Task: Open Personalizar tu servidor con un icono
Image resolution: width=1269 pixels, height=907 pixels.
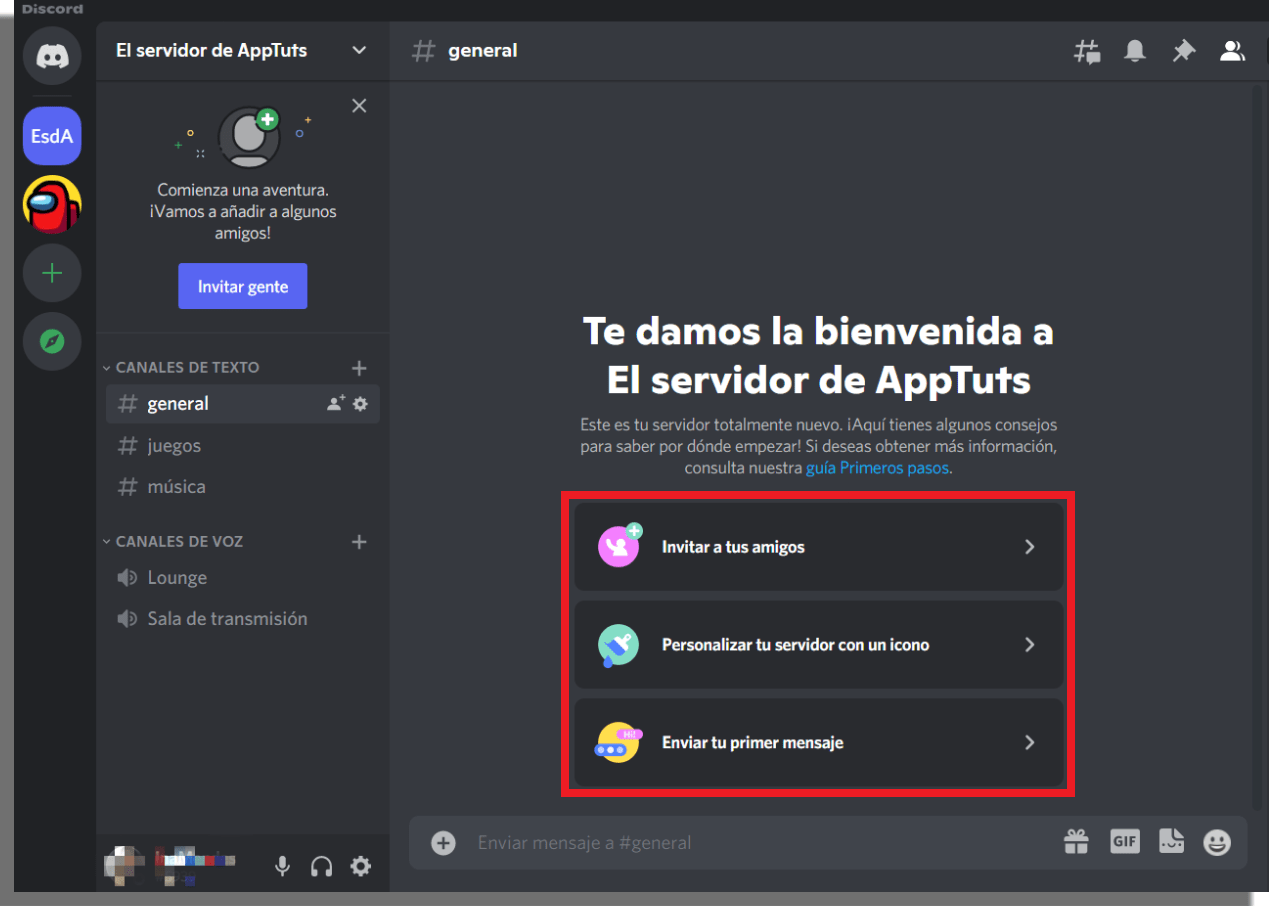Action: (x=818, y=645)
